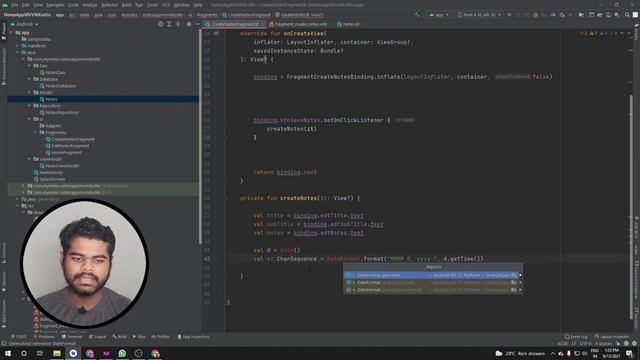This screenshot has width=640, height=360.
Task: Open SplashScreen in project tree
Action: point(49,179)
